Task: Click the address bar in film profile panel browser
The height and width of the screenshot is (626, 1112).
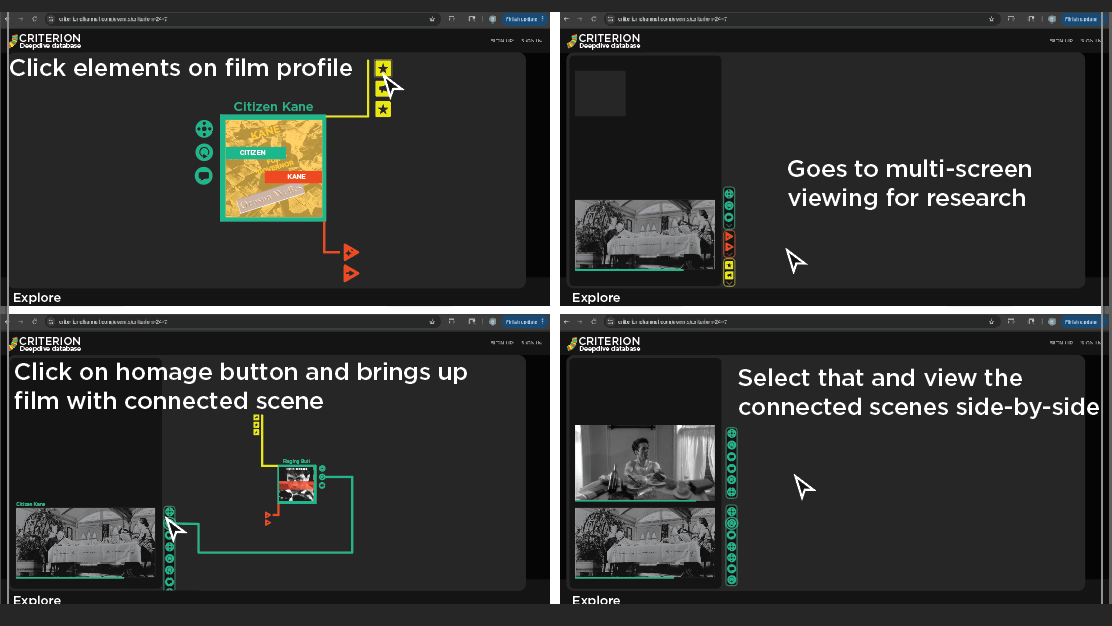Action: click(241, 19)
